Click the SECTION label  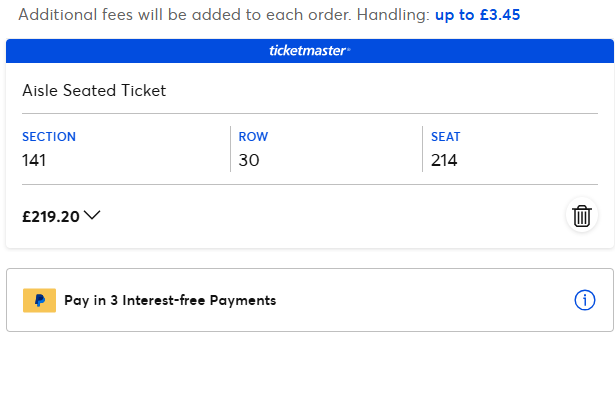click(x=49, y=137)
